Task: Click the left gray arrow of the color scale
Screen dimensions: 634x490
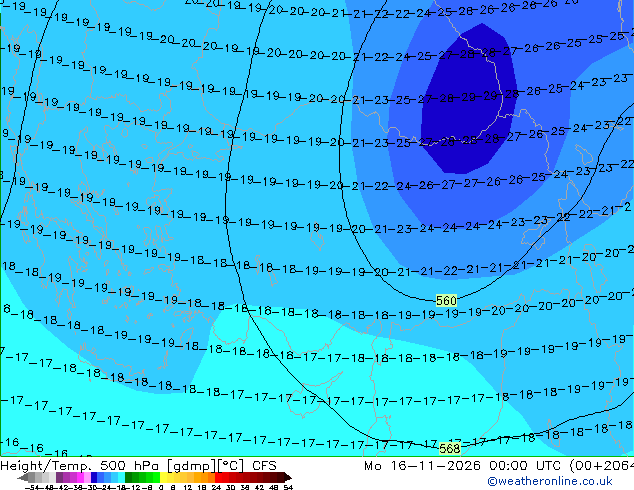Action: 23,477
